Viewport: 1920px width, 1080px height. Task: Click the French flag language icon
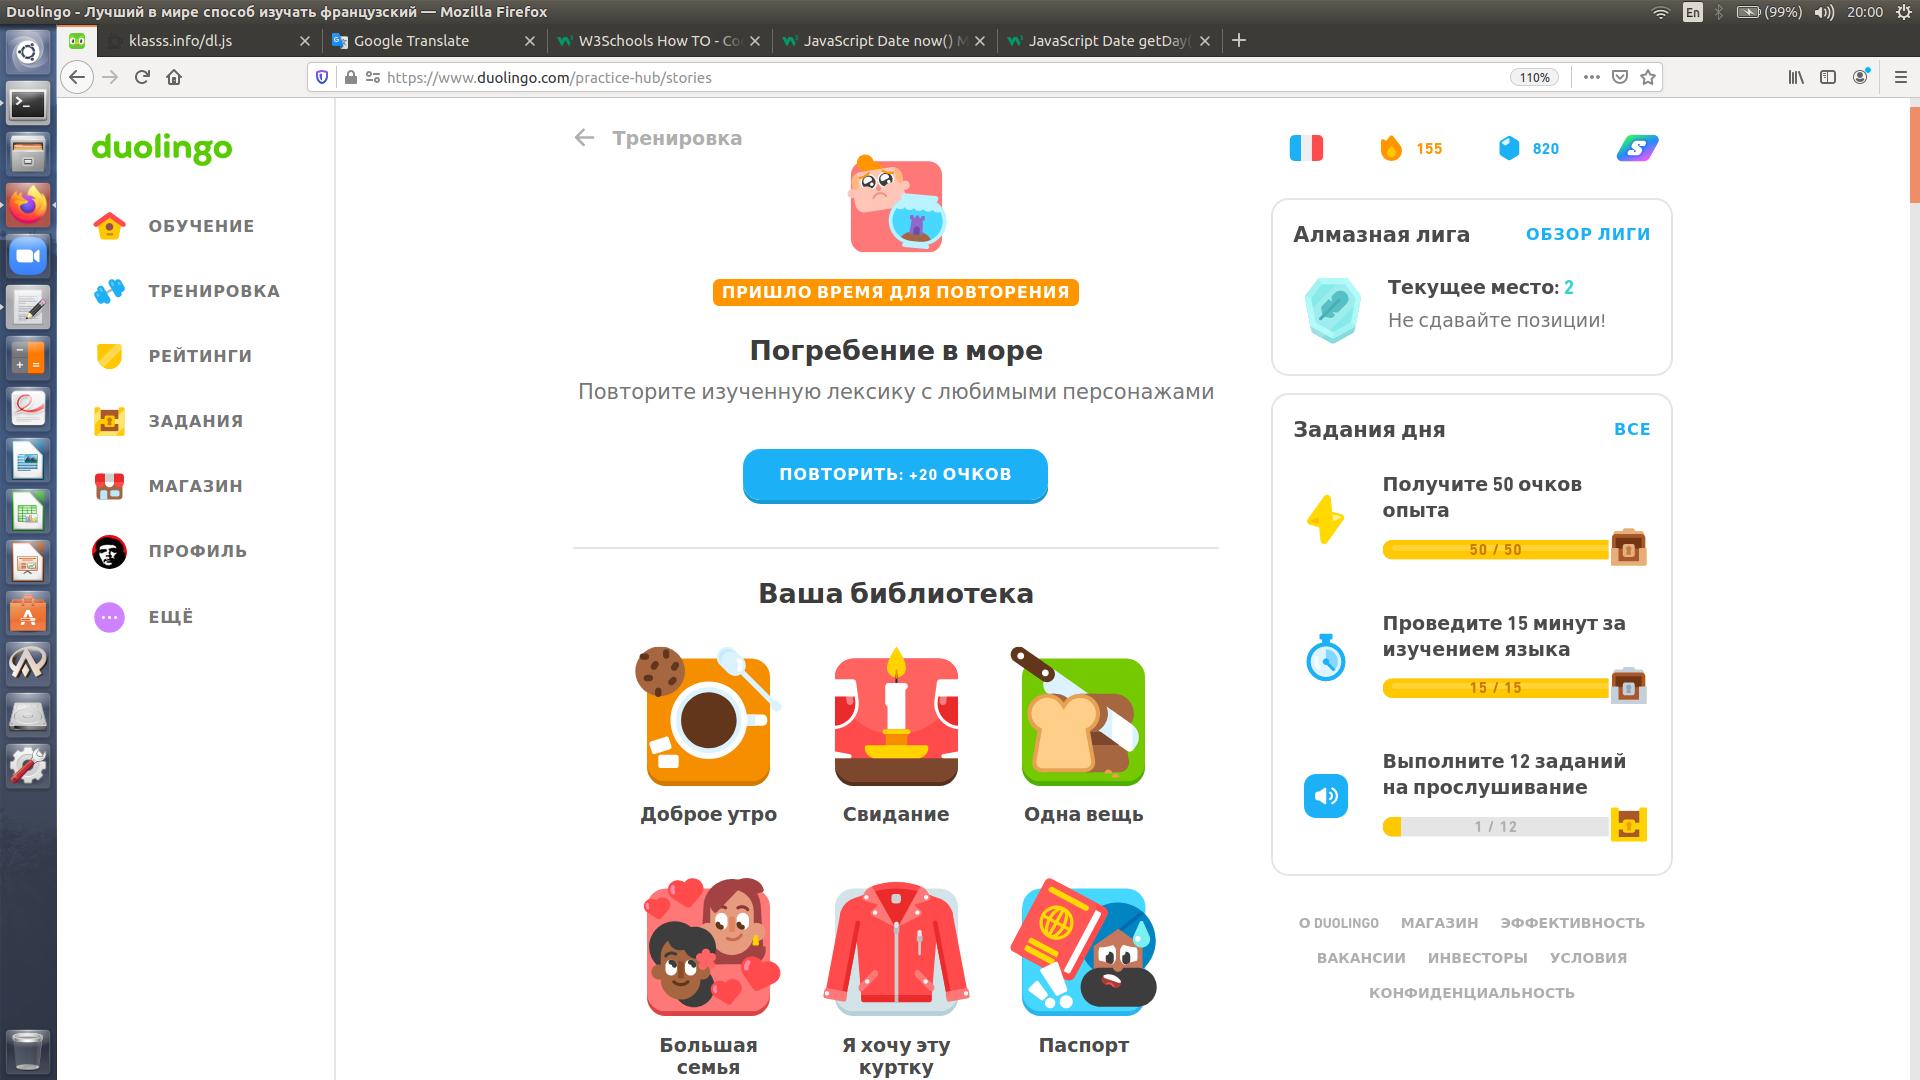(1306, 148)
